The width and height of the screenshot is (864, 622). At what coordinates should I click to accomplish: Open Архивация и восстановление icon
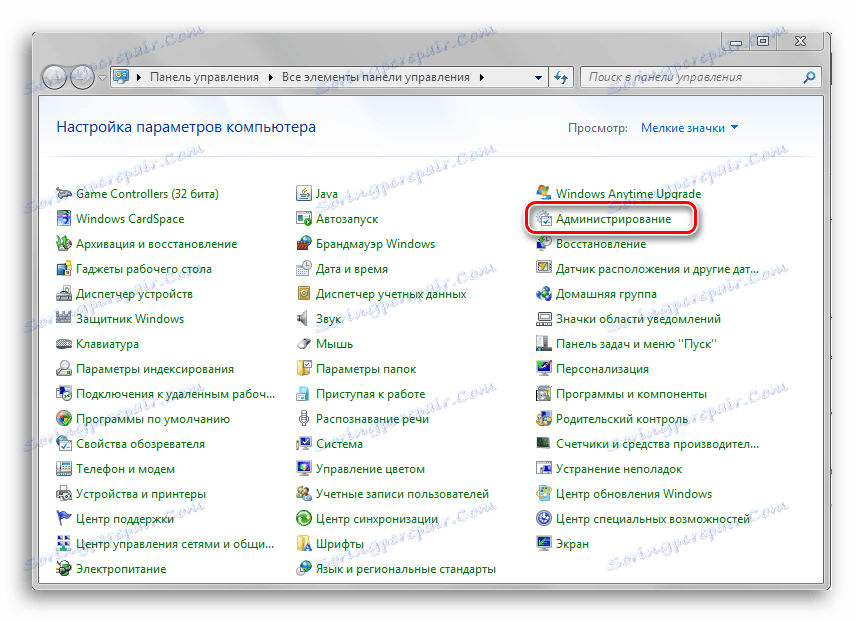(x=64, y=244)
